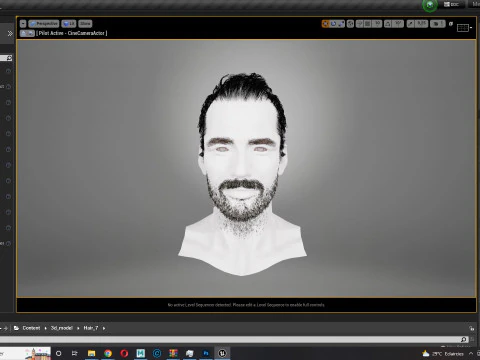Viewport: 480px width, 360px height.
Task: Open the grid snap size 10 dropdown
Action: tap(377, 24)
